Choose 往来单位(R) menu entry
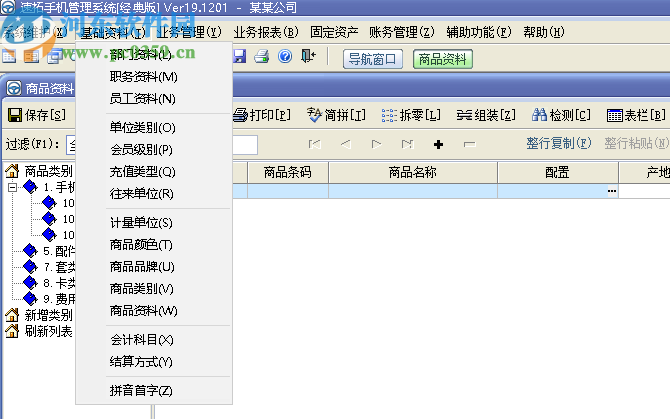Image resolution: width=670 pixels, height=419 pixels. 154,194
